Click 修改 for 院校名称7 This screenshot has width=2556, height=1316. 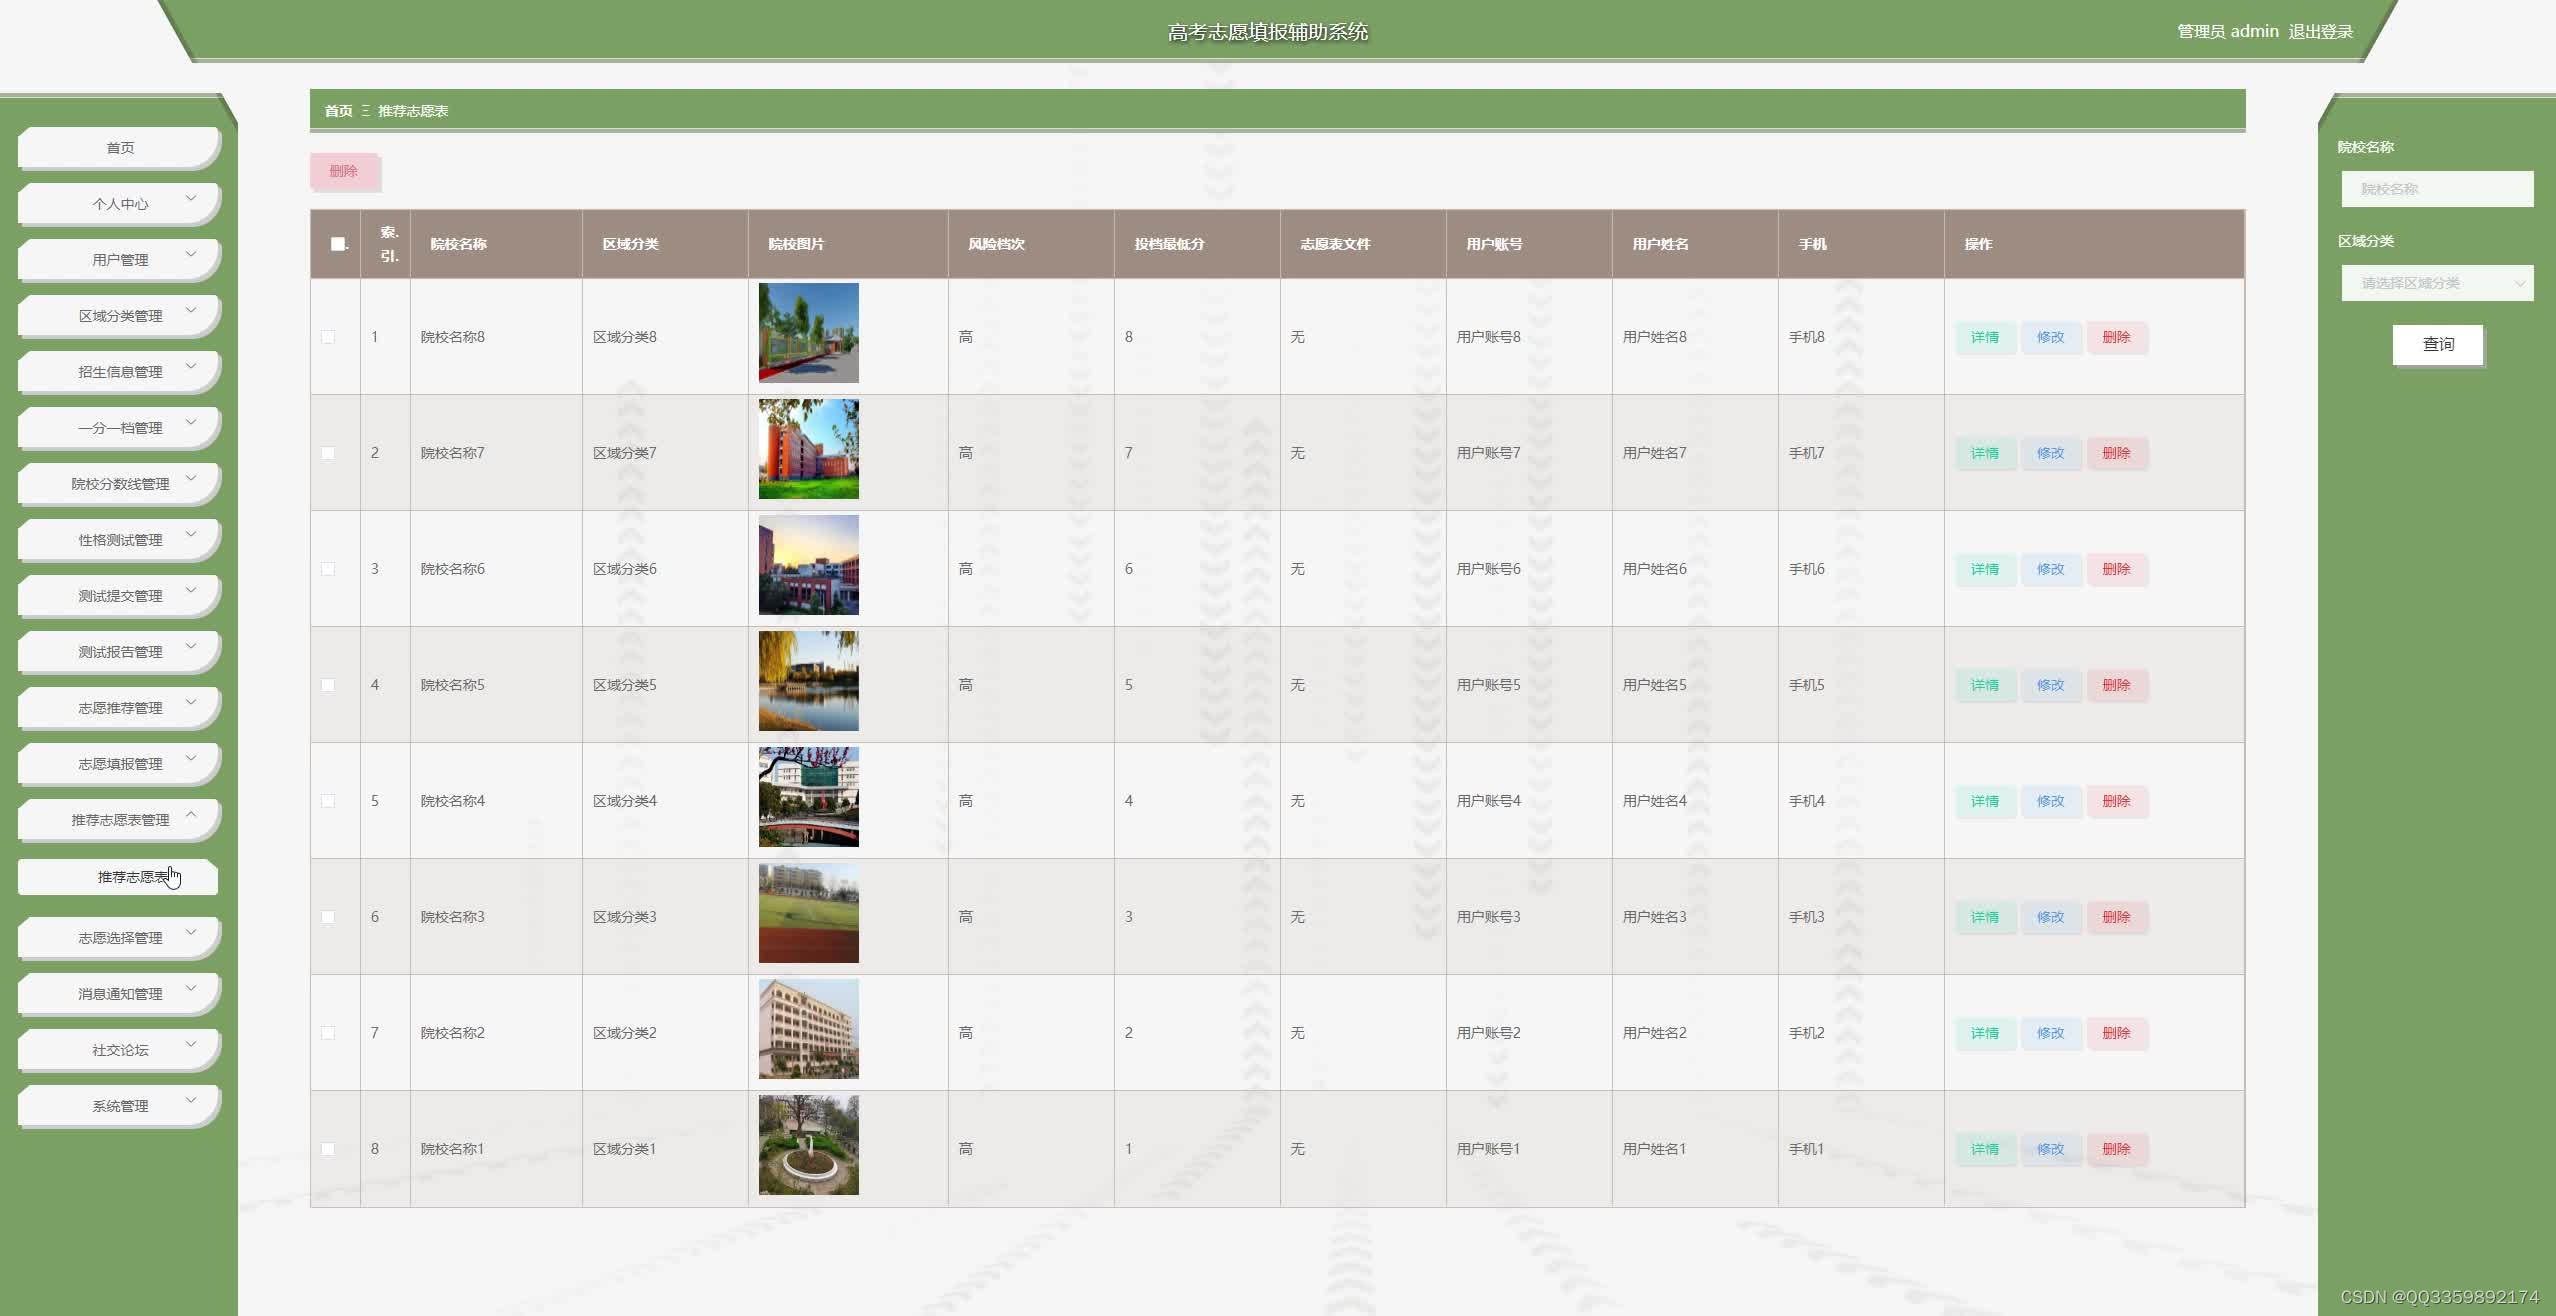(x=2050, y=453)
